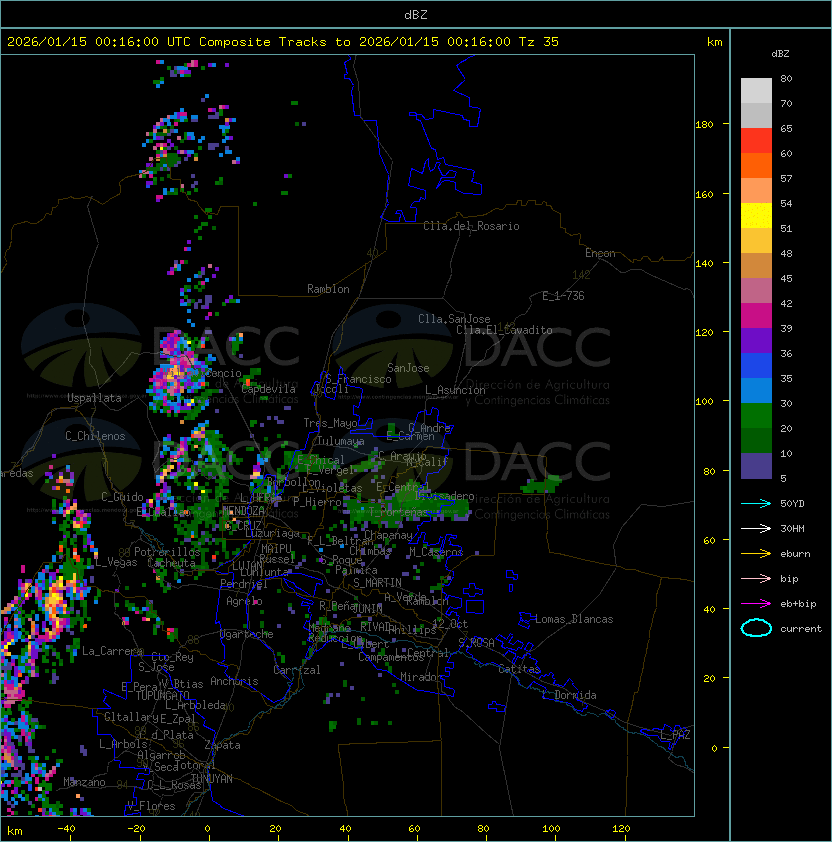The height and width of the screenshot is (842, 832).
Task: Select the 'S_Francisco' place label
Action: click(358, 379)
